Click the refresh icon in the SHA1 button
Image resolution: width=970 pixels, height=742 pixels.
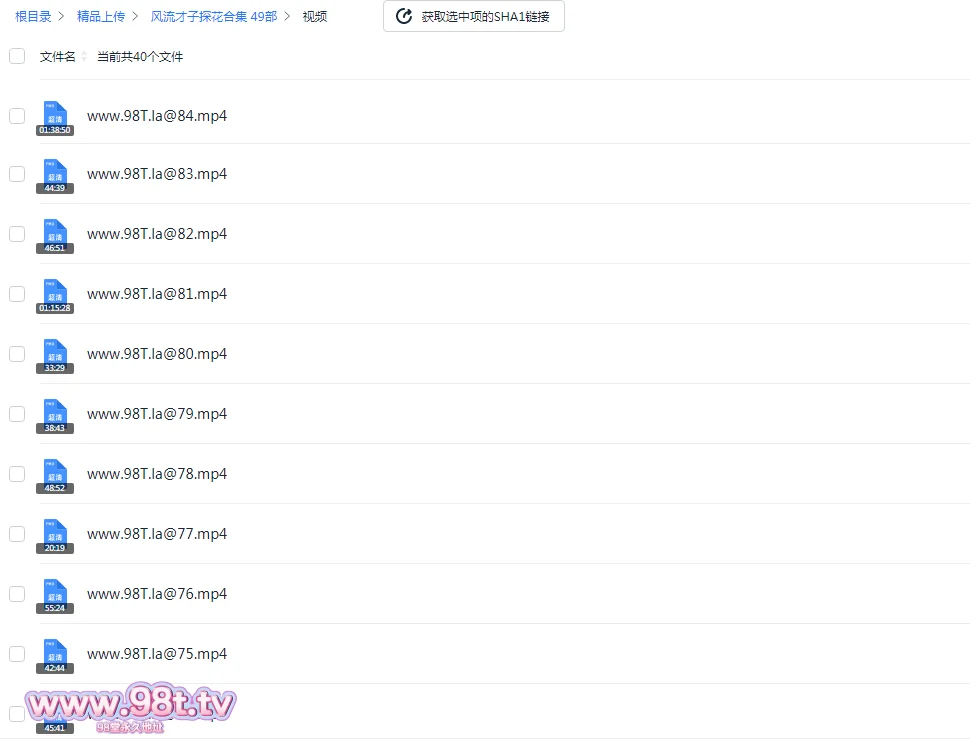click(x=404, y=16)
